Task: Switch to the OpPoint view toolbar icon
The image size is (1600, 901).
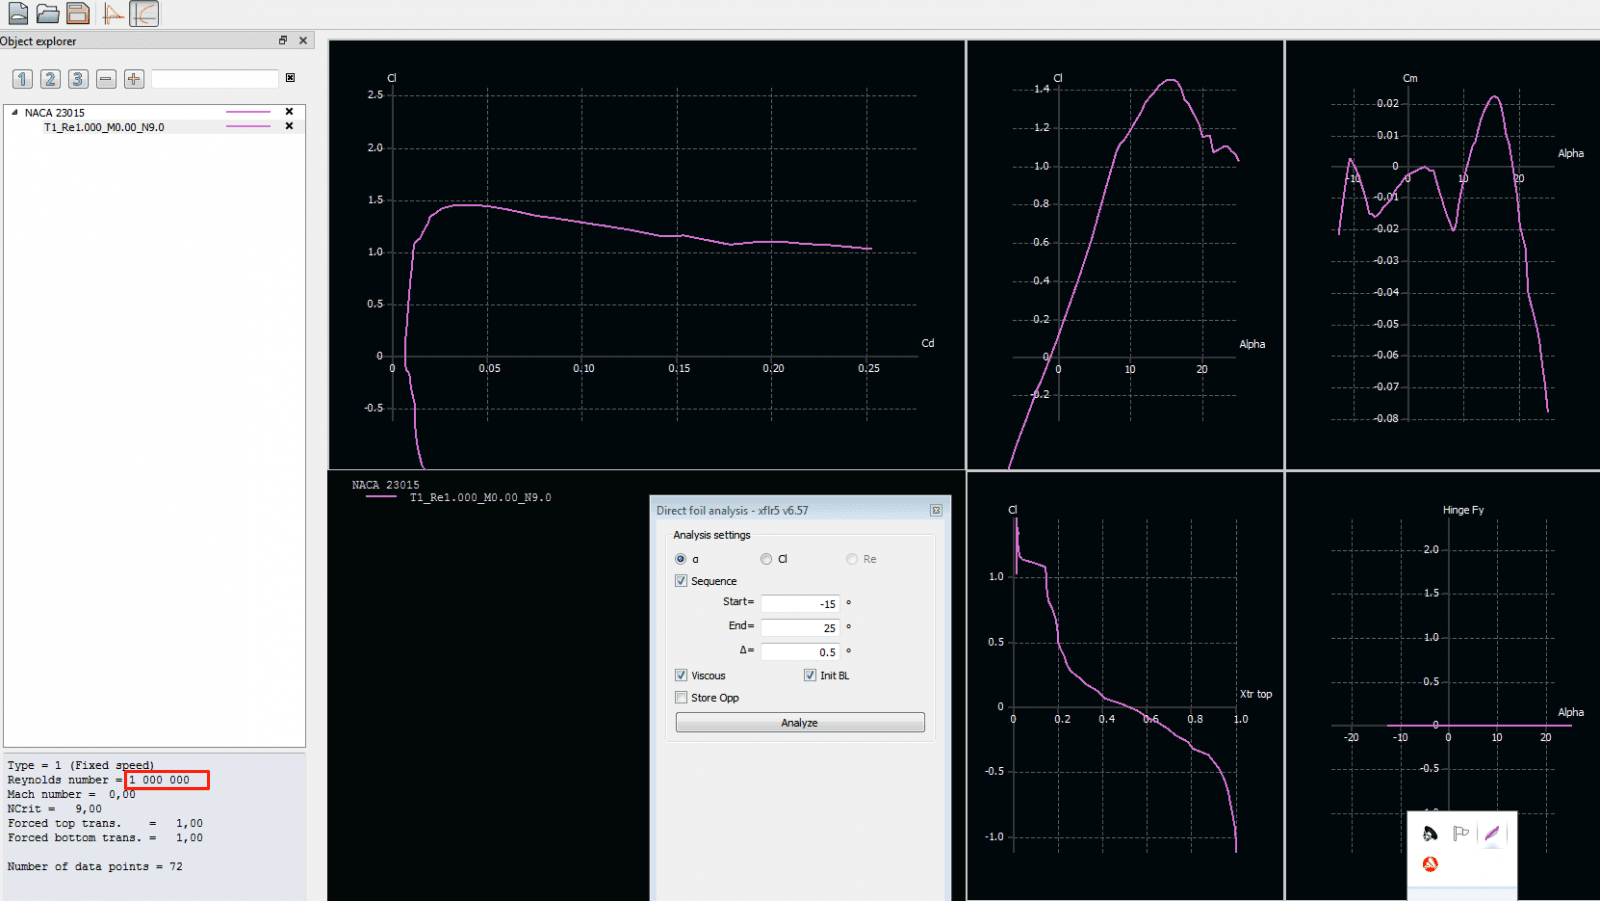Action: [113, 14]
